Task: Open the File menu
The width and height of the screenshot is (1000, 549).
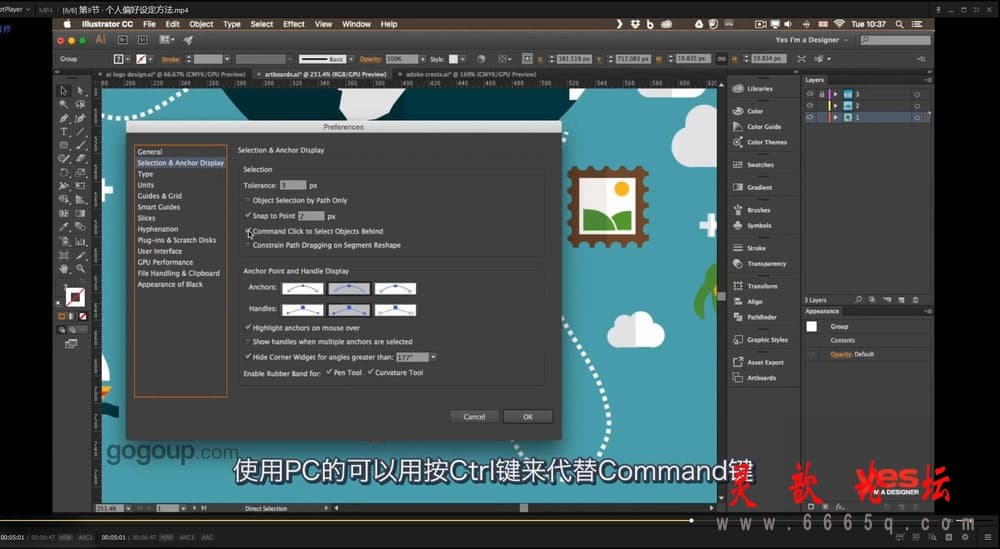Action: tap(149, 24)
